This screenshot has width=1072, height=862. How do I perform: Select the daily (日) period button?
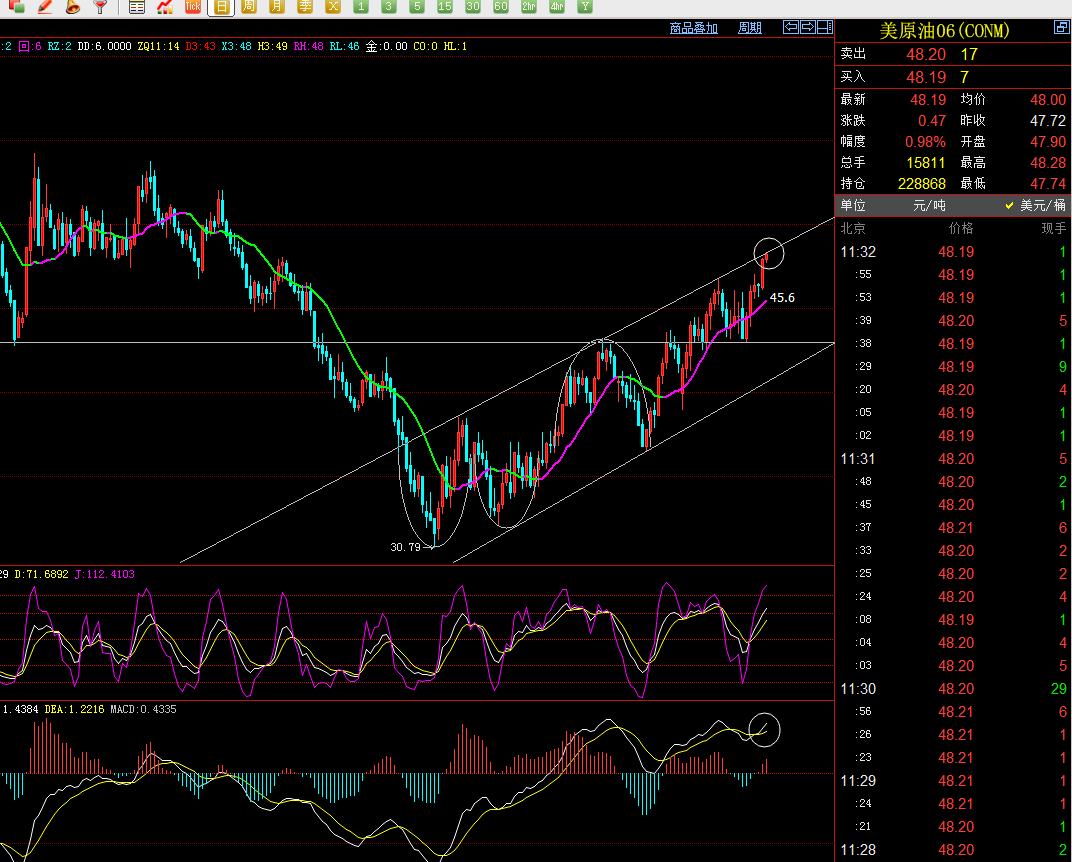point(221,6)
